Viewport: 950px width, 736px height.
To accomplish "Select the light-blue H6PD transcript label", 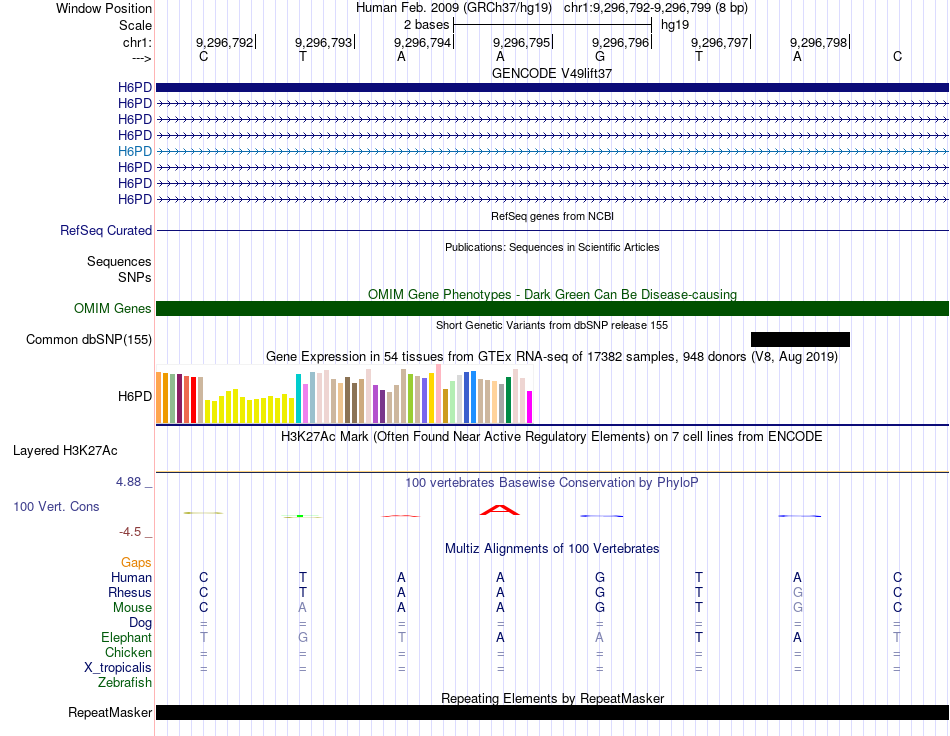I will [135, 151].
